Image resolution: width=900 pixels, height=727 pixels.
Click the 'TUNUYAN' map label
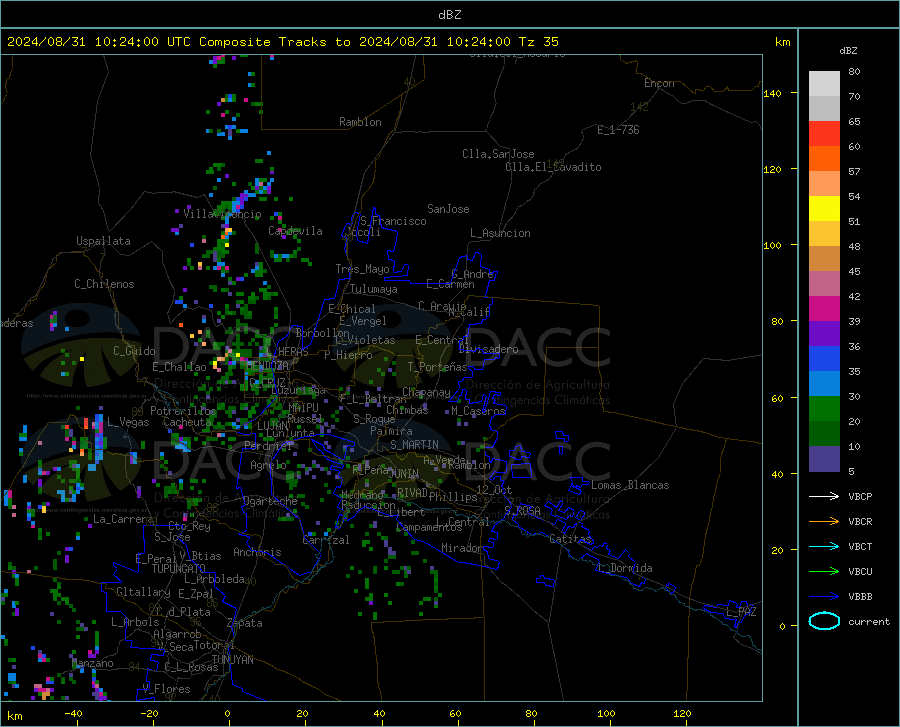(232, 659)
